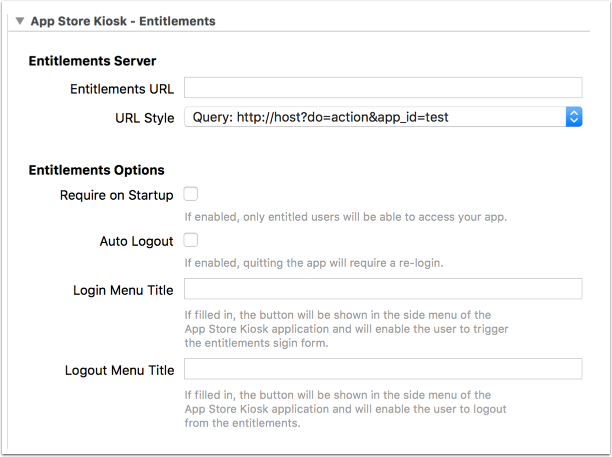Viewport: 612px width, 457px height.
Task: Click the 'URL Style' label text
Action: pyautogui.click(x=144, y=118)
